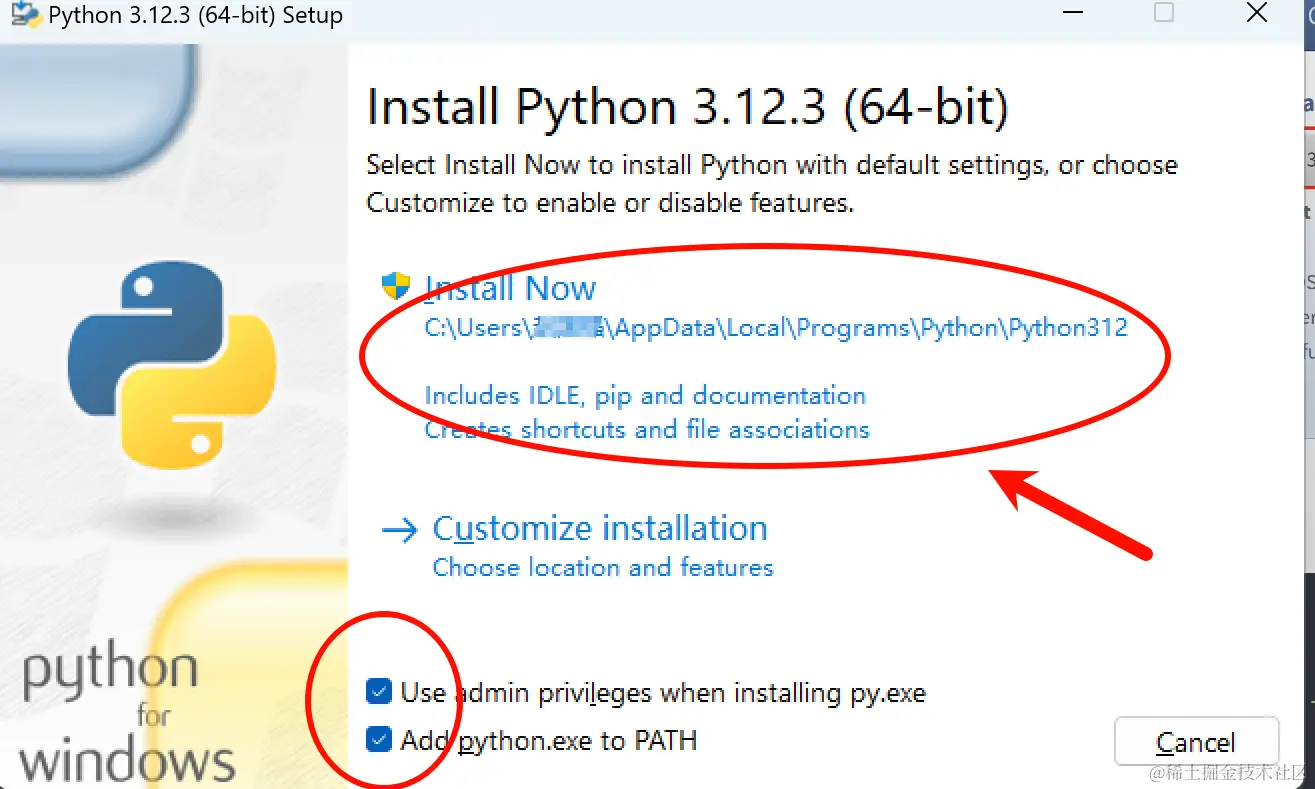1315x789 pixels.
Task: Uncheck Use admin privileges when installing py.exe
Action: click(379, 692)
